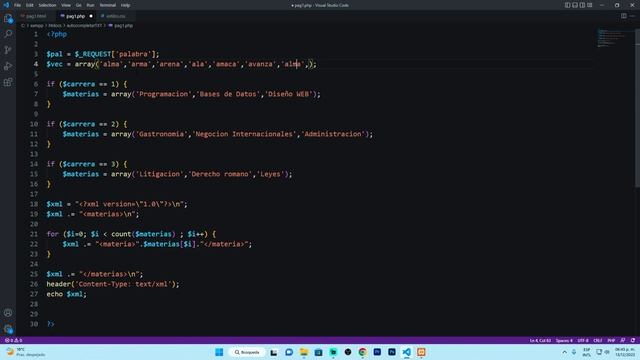Open the Accounts menu in activity bar
Viewport: 640px width, 360px height.
click(8, 313)
